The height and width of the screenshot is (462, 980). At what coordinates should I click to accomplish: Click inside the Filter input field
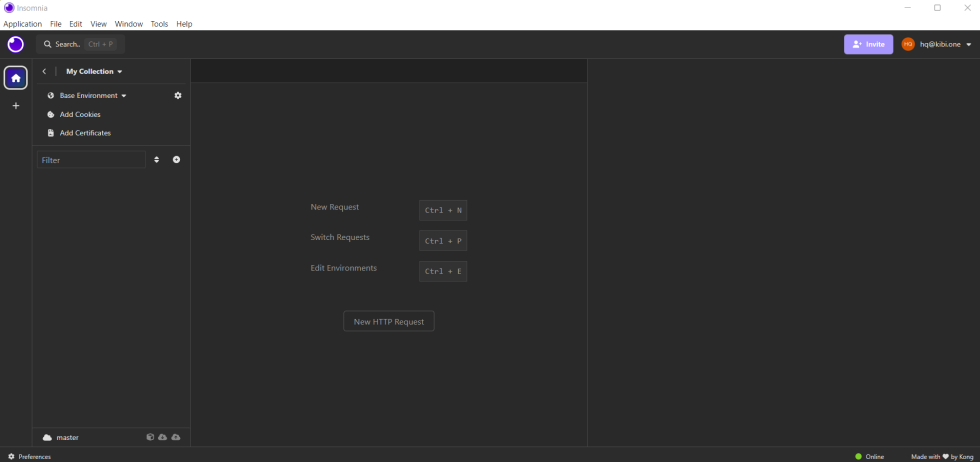coord(91,160)
